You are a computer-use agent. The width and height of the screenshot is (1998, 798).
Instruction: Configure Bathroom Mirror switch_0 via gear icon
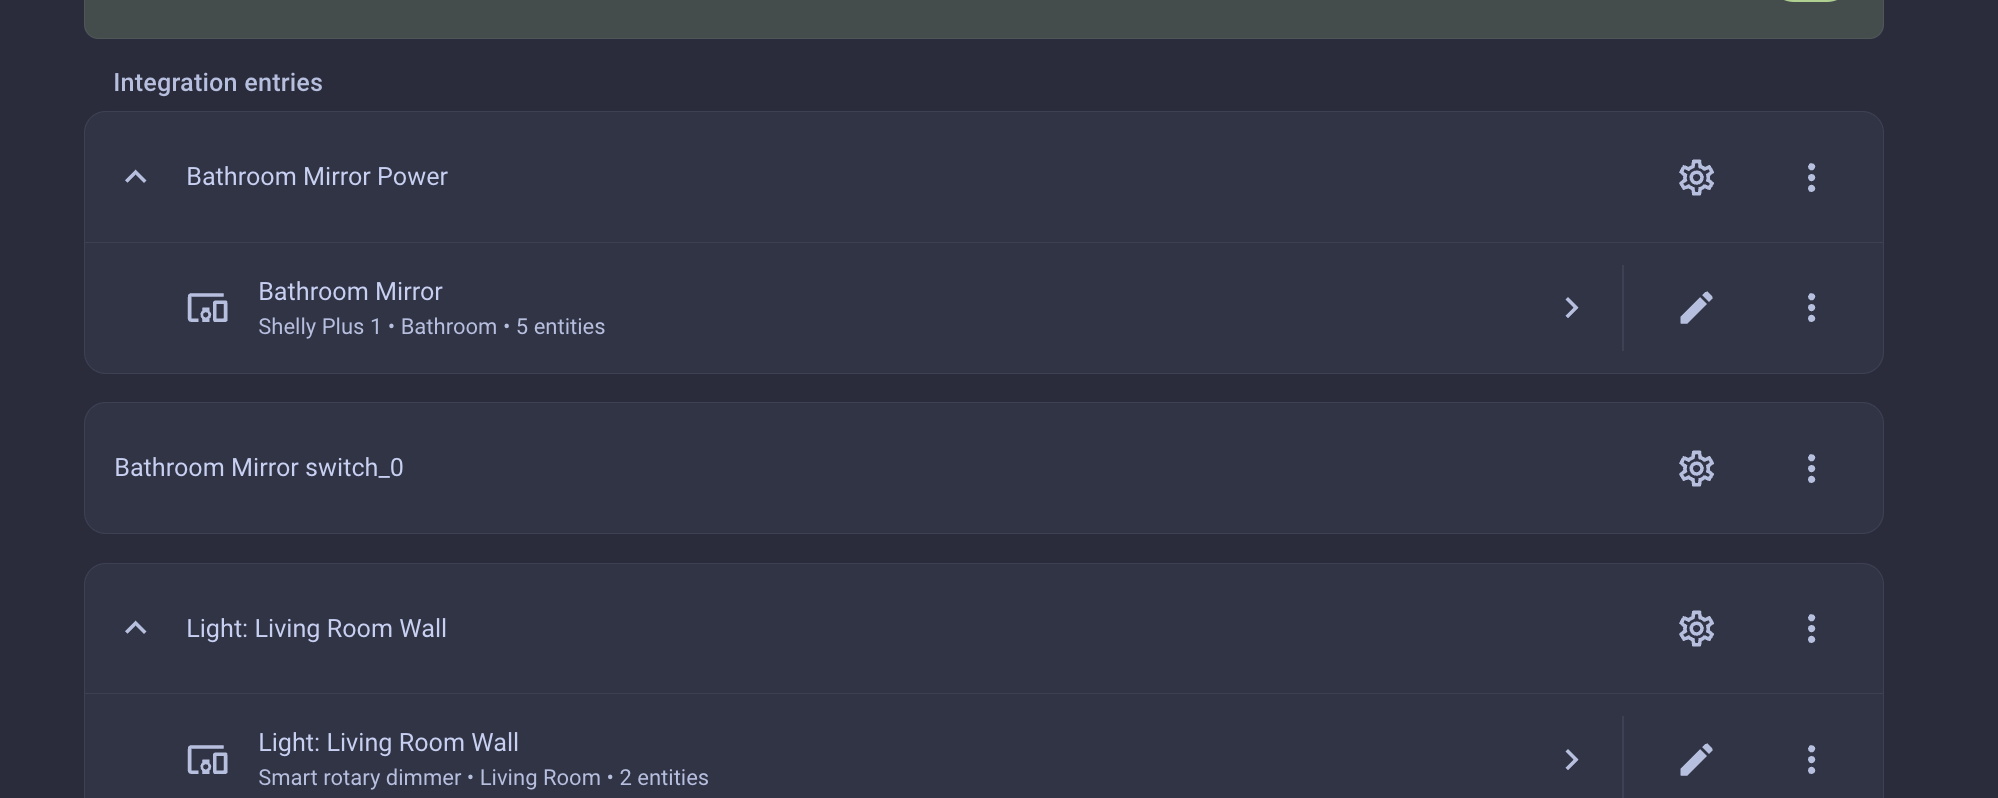tap(1696, 468)
